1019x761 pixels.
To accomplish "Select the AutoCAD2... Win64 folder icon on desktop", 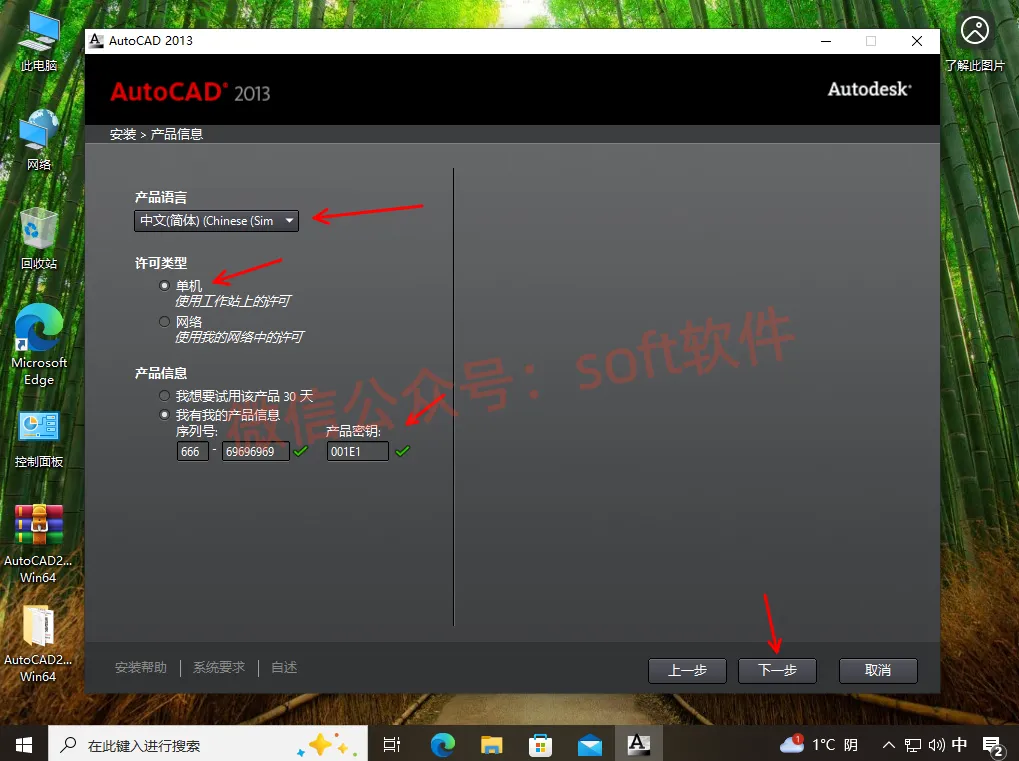I will [38, 643].
